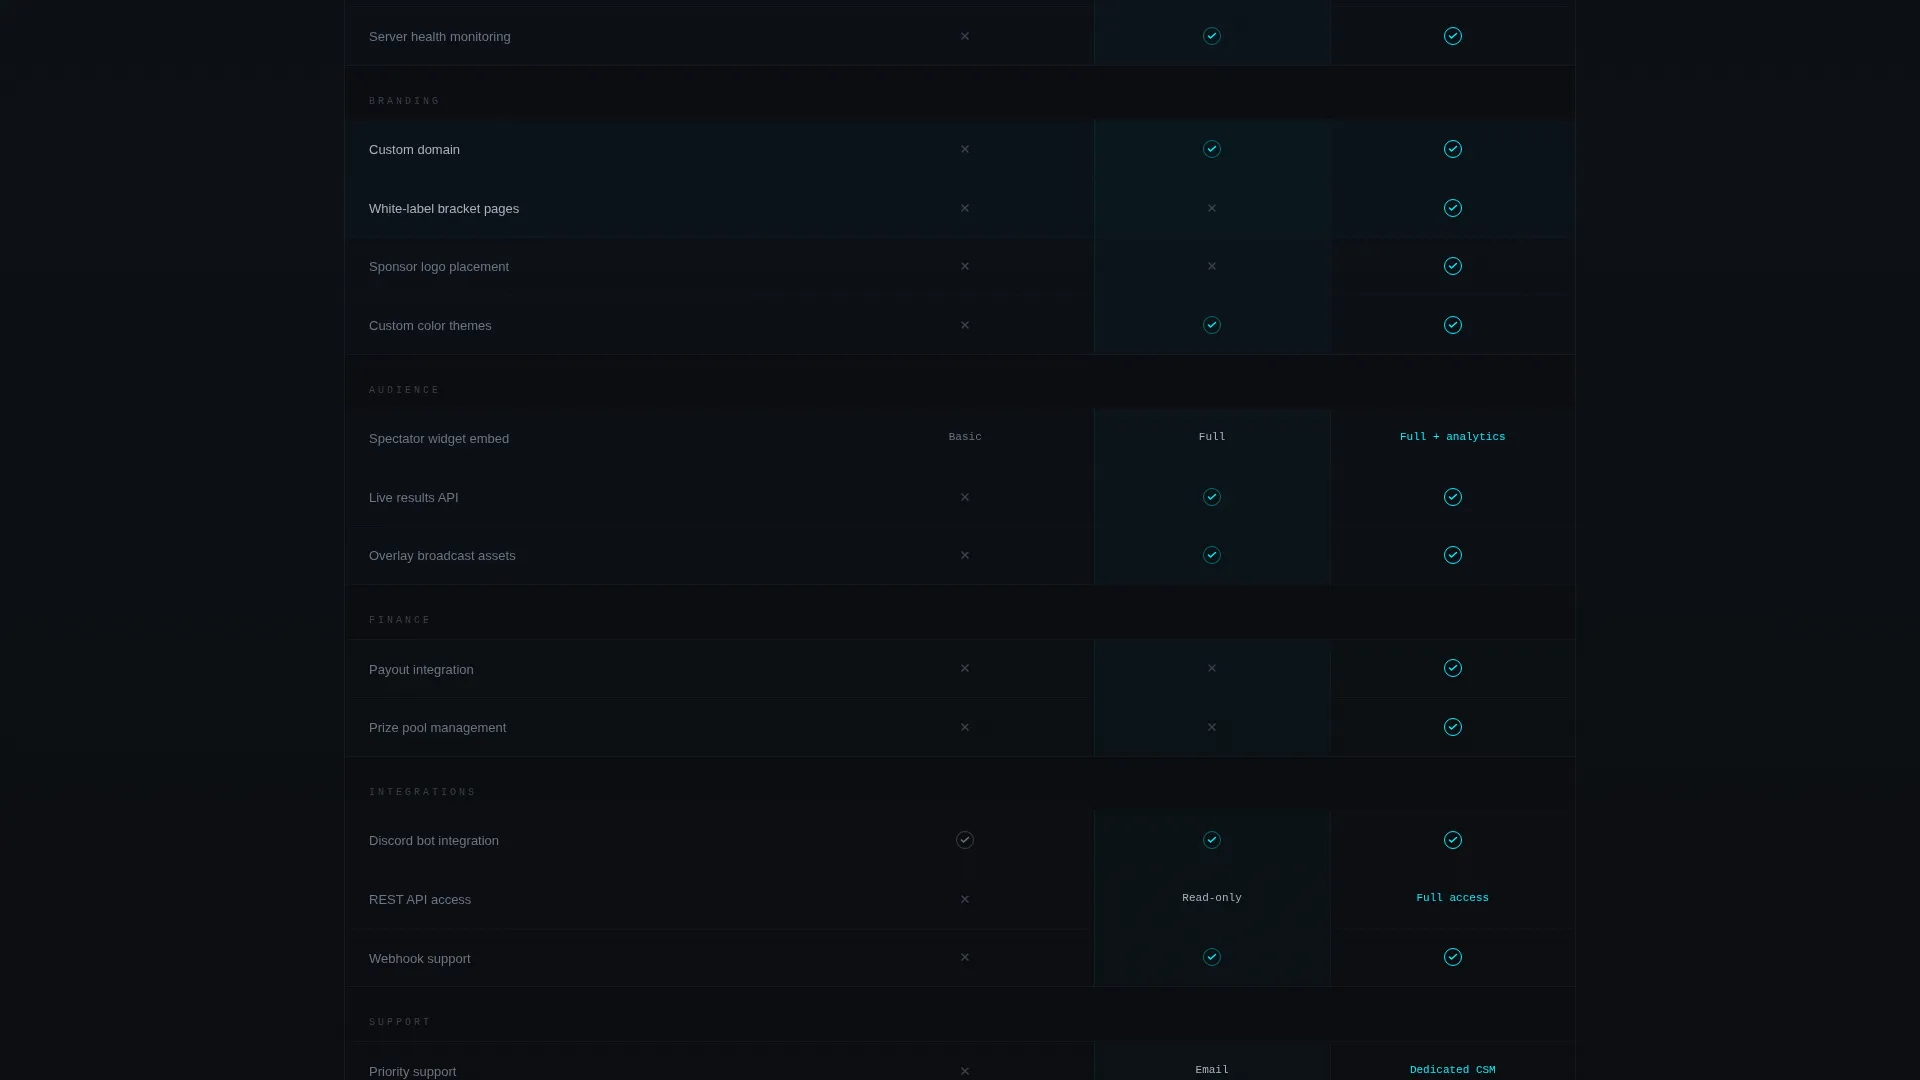This screenshot has height=1080, width=1920.
Task: Click Overlay broadcast assets cross icon
Action: click(x=965, y=555)
